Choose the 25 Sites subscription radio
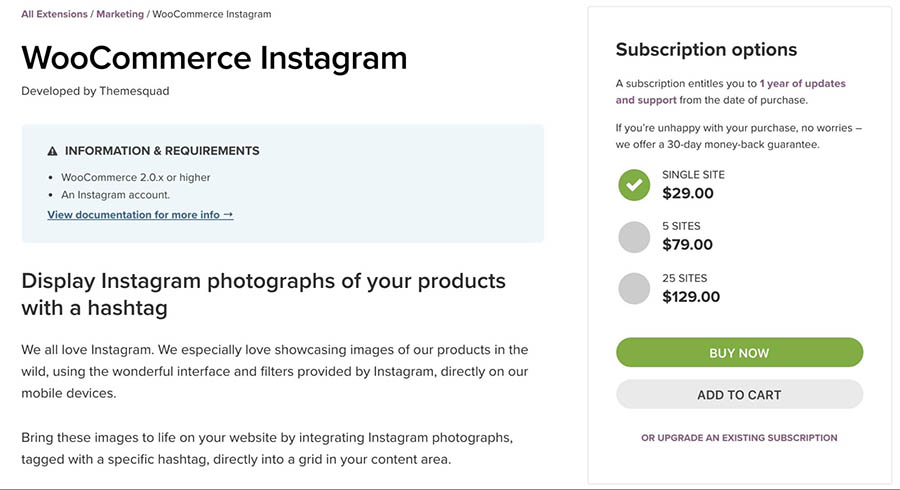 [x=634, y=289]
